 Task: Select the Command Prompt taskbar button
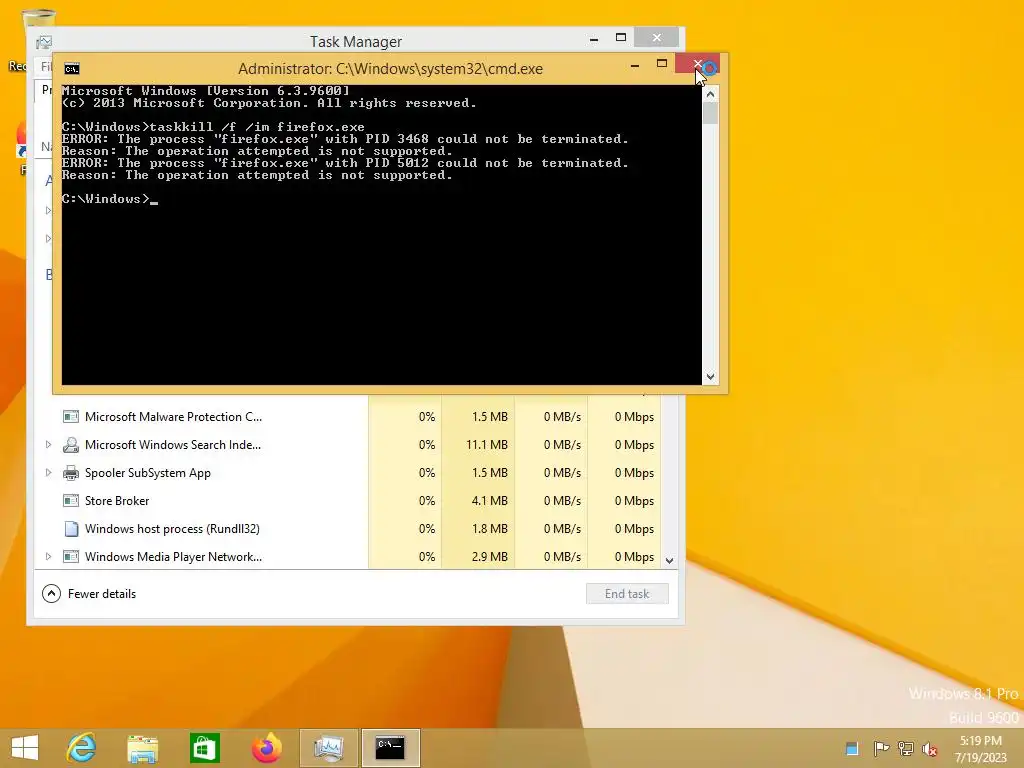click(391, 748)
